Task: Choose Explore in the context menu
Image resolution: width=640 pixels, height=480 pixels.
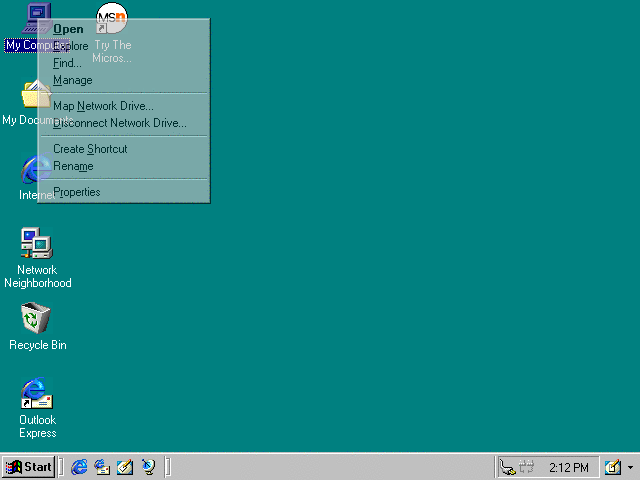Action: pos(124,46)
